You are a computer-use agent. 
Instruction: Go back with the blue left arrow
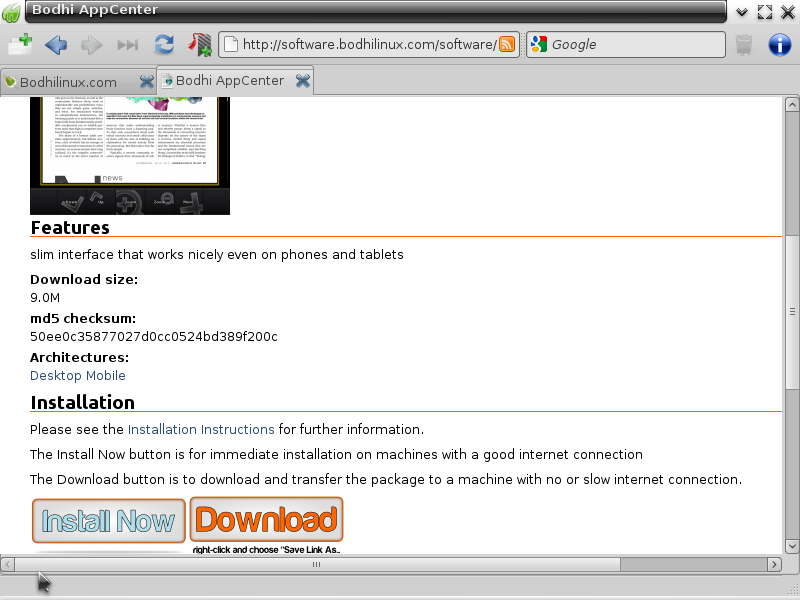tap(56, 45)
